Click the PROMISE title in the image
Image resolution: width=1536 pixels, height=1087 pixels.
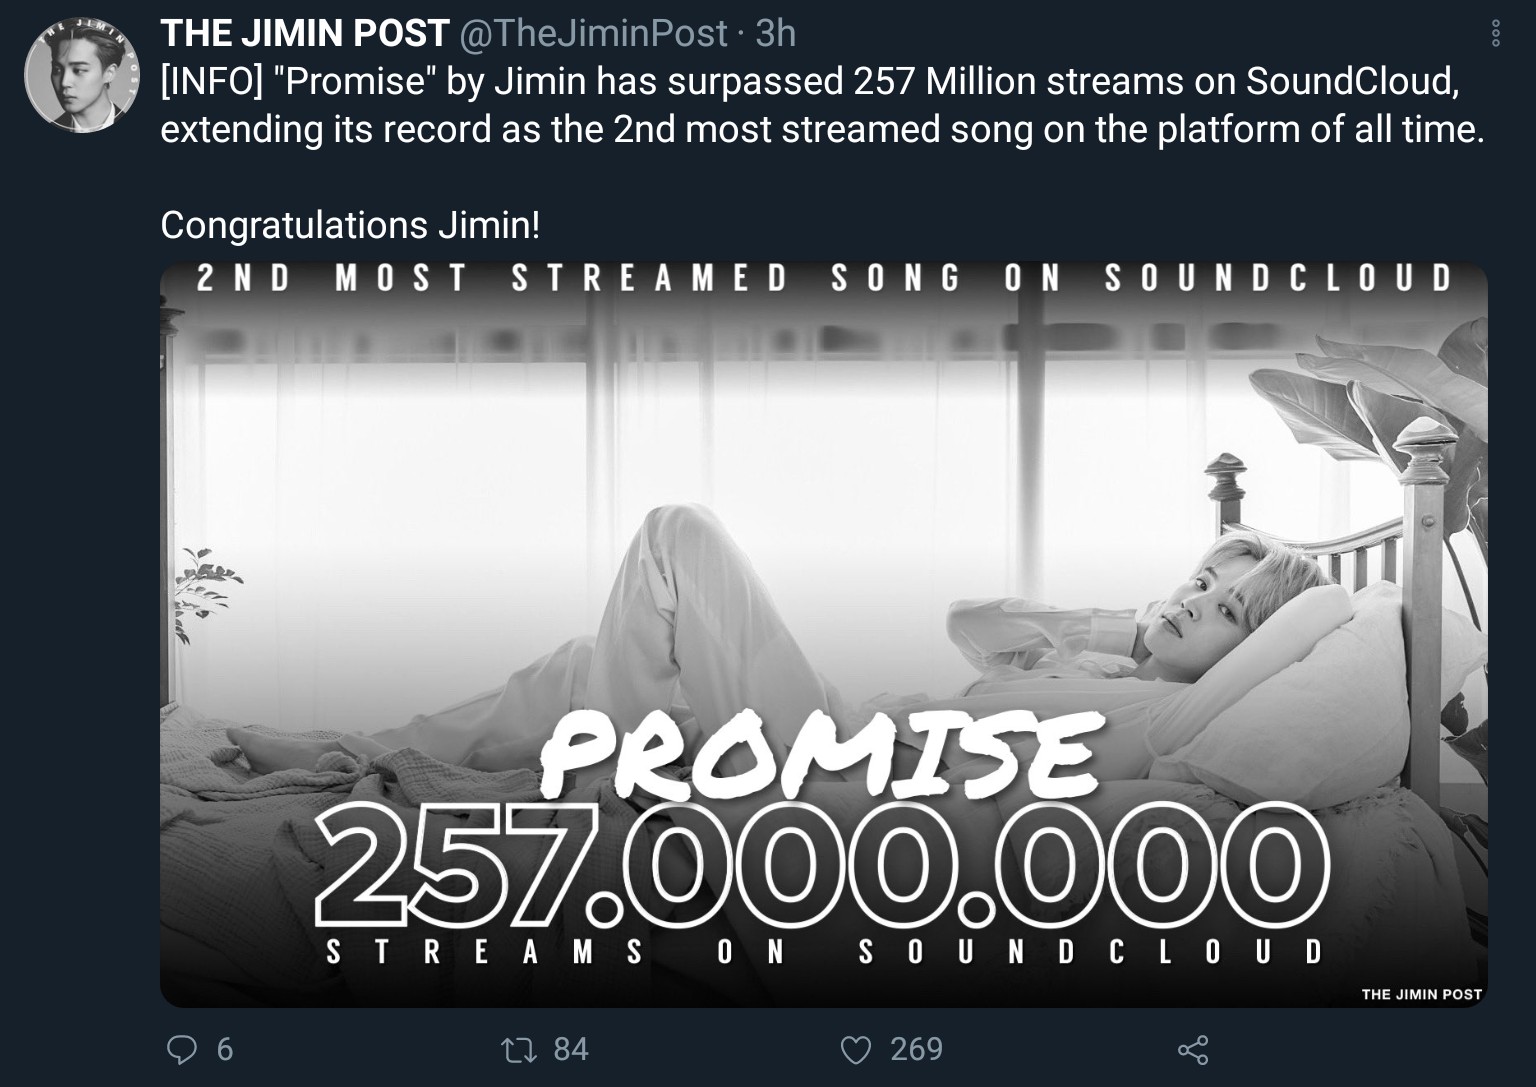[820, 752]
